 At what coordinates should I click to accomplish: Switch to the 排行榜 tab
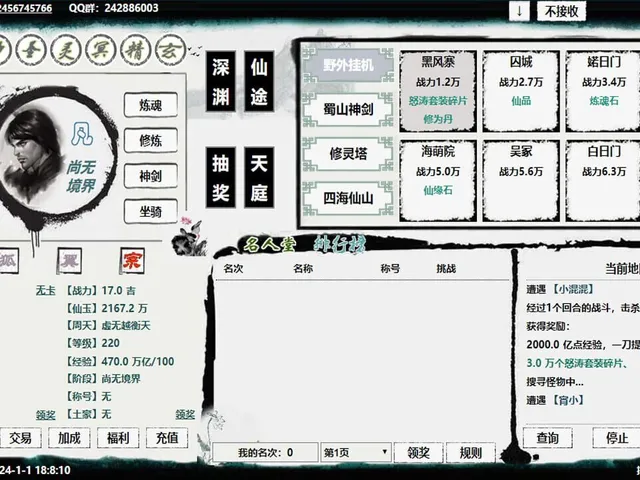click(x=340, y=244)
